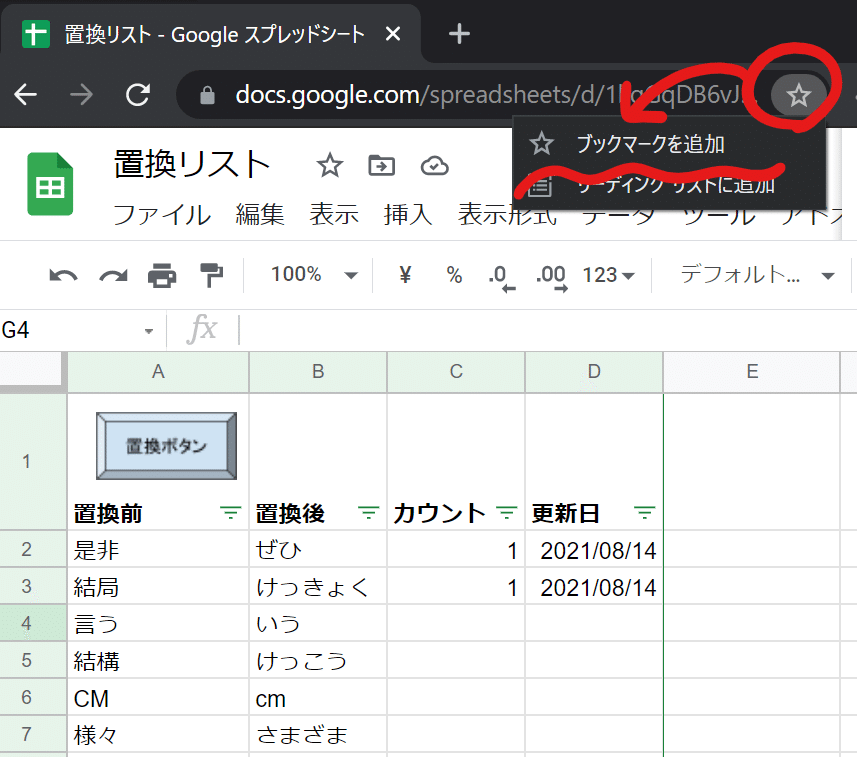Select cell containing 是非
The height and width of the screenshot is (757, 857).
tap(158, 549)
